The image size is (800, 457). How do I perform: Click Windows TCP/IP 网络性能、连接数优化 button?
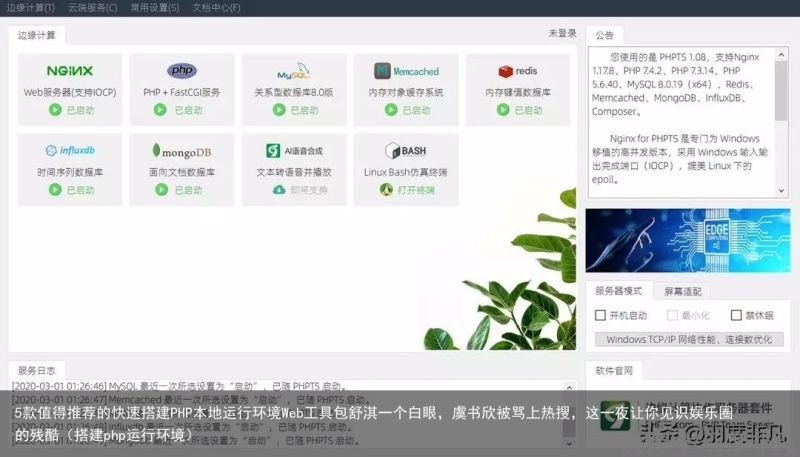(689, 339)
